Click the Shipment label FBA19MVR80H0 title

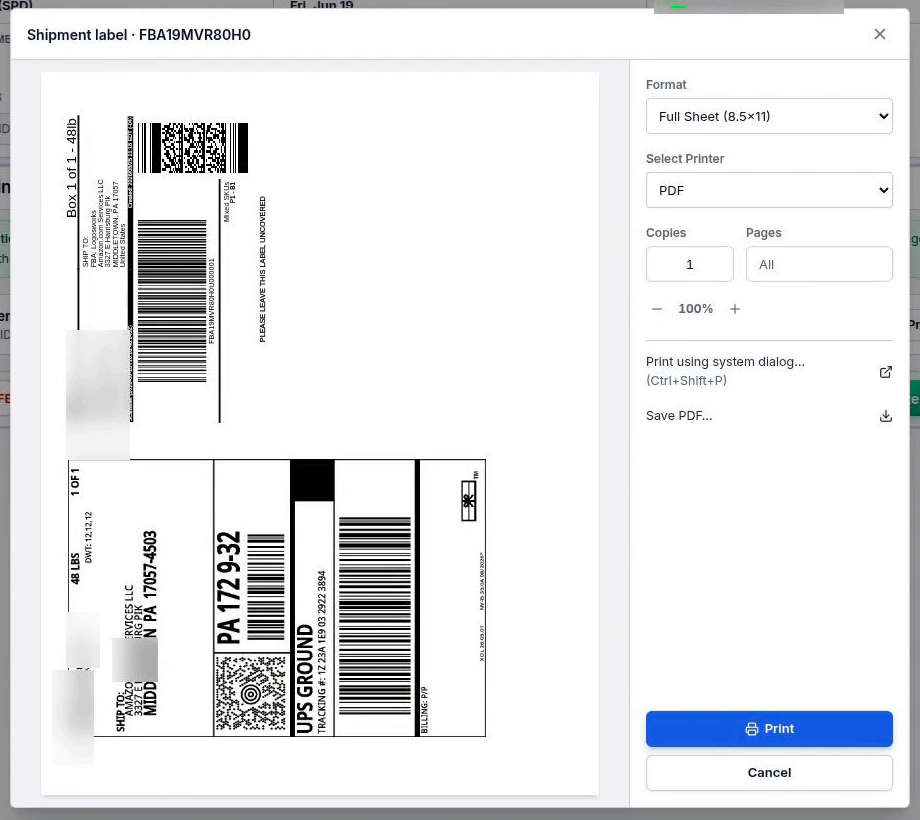(x=138, y=35)
